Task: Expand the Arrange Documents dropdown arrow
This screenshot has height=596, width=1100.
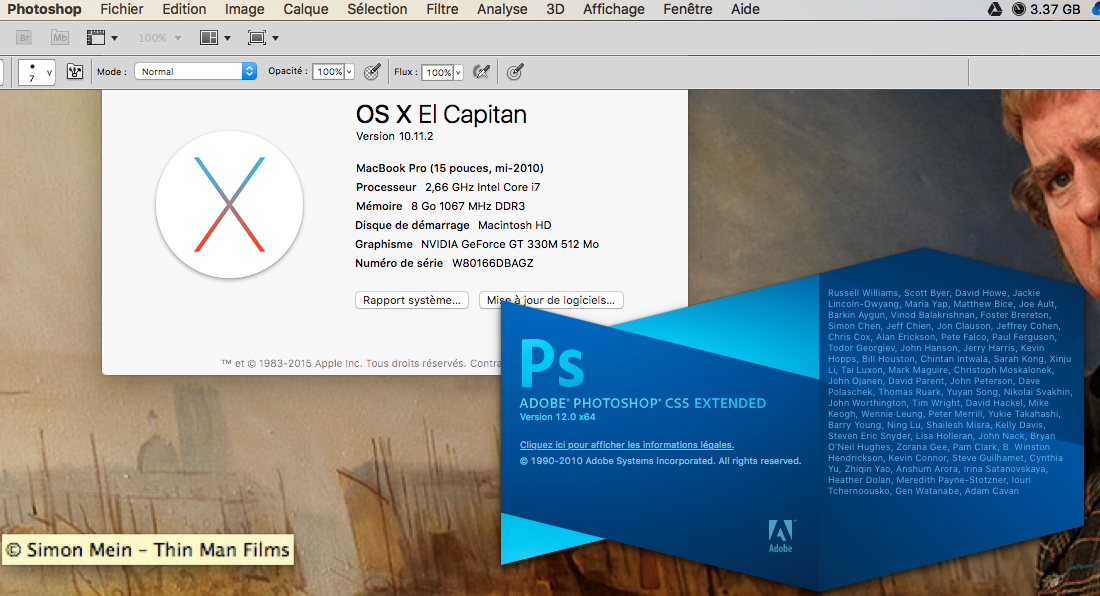Action: [x=227, y=39]
